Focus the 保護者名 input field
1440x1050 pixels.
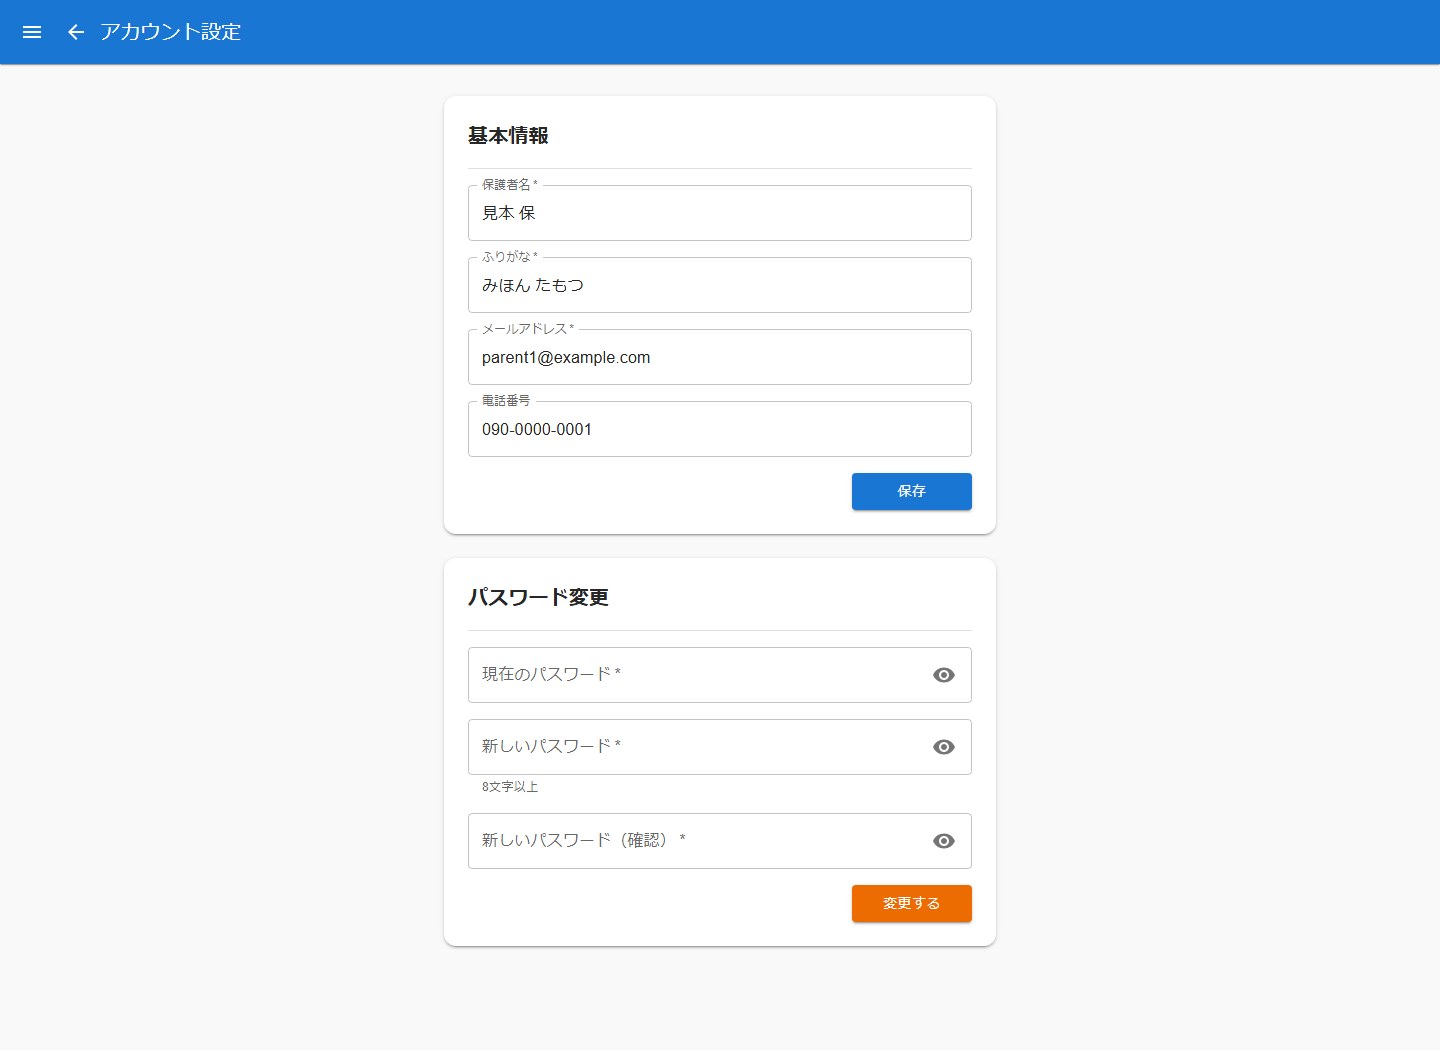click(x=719, y=213)
